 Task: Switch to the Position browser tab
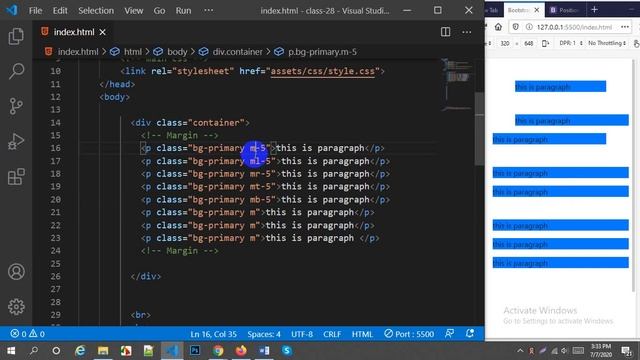pos(565,10)
